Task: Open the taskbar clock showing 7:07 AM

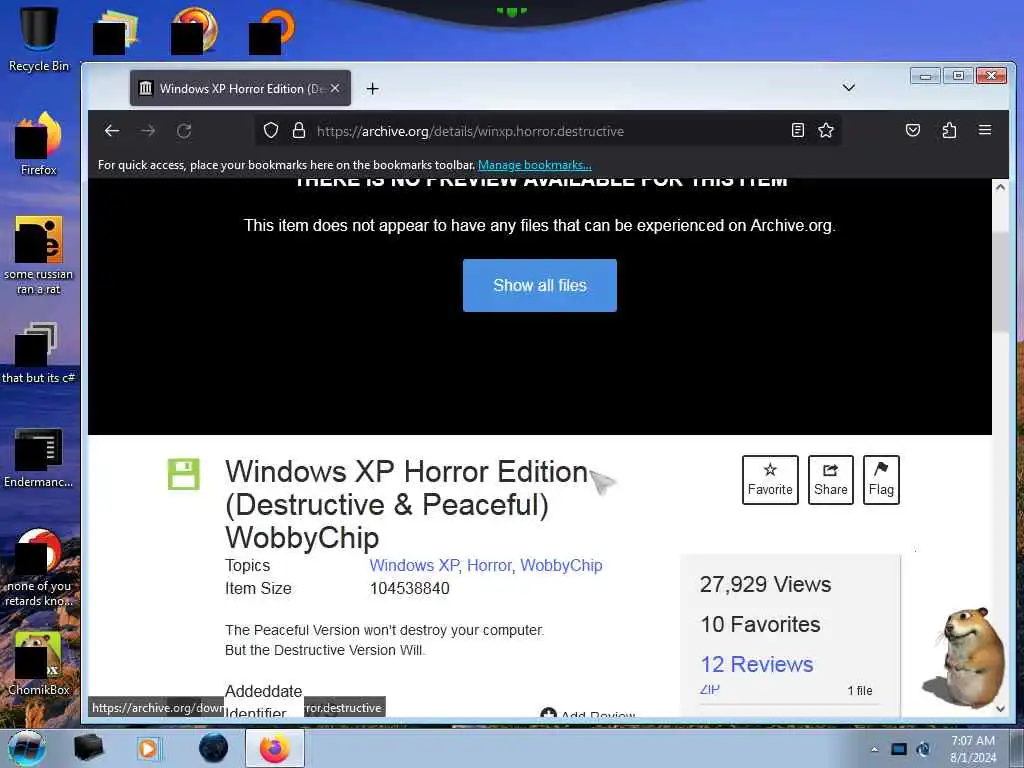Action: tap(973, 749)
